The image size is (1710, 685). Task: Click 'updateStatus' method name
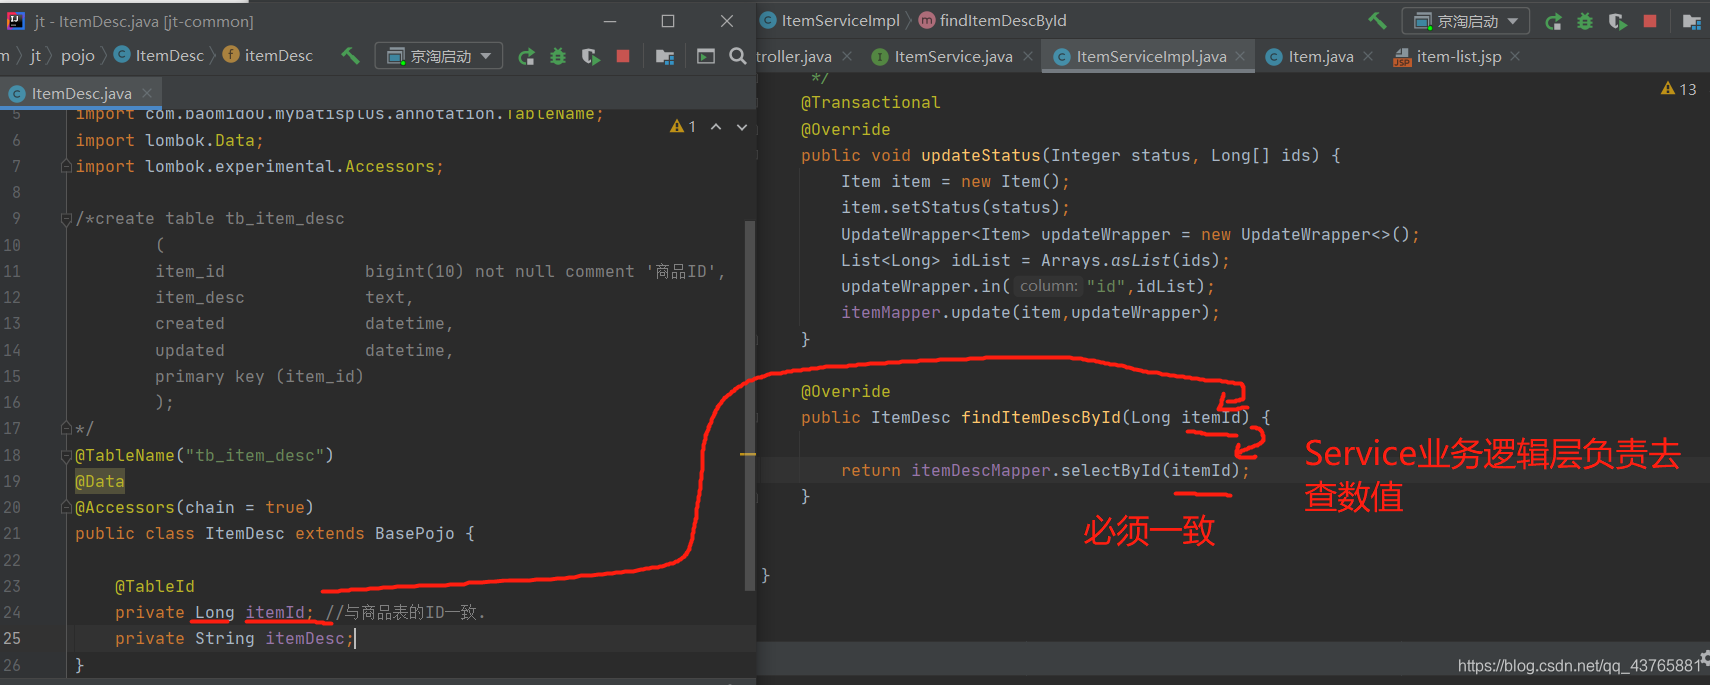[981, 155]
